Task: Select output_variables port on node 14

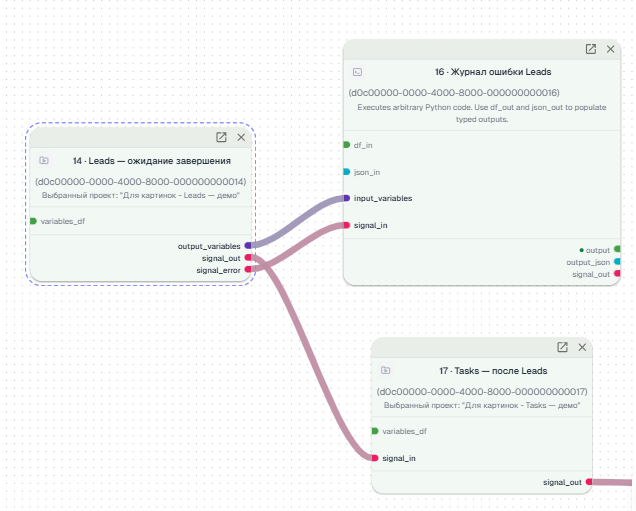Action: (248, 245)
